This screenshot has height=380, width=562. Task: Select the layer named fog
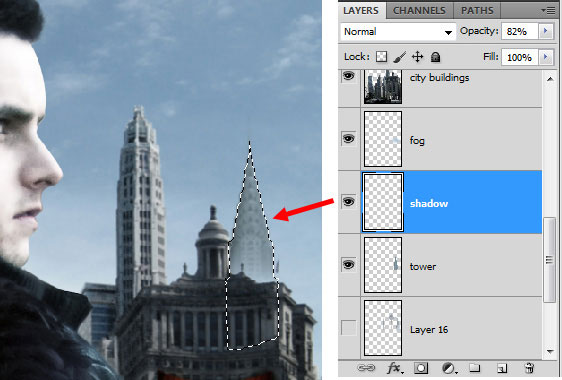(417, 141)
